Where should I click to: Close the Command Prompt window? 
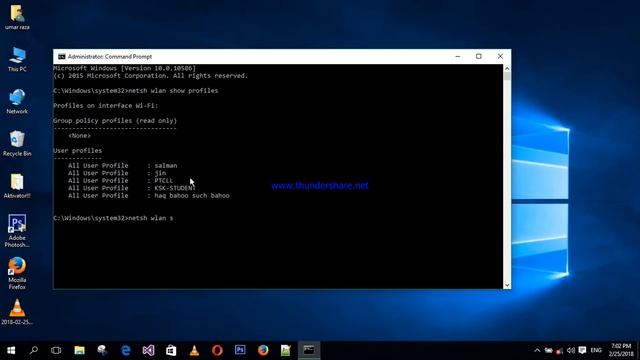[500, 56]
